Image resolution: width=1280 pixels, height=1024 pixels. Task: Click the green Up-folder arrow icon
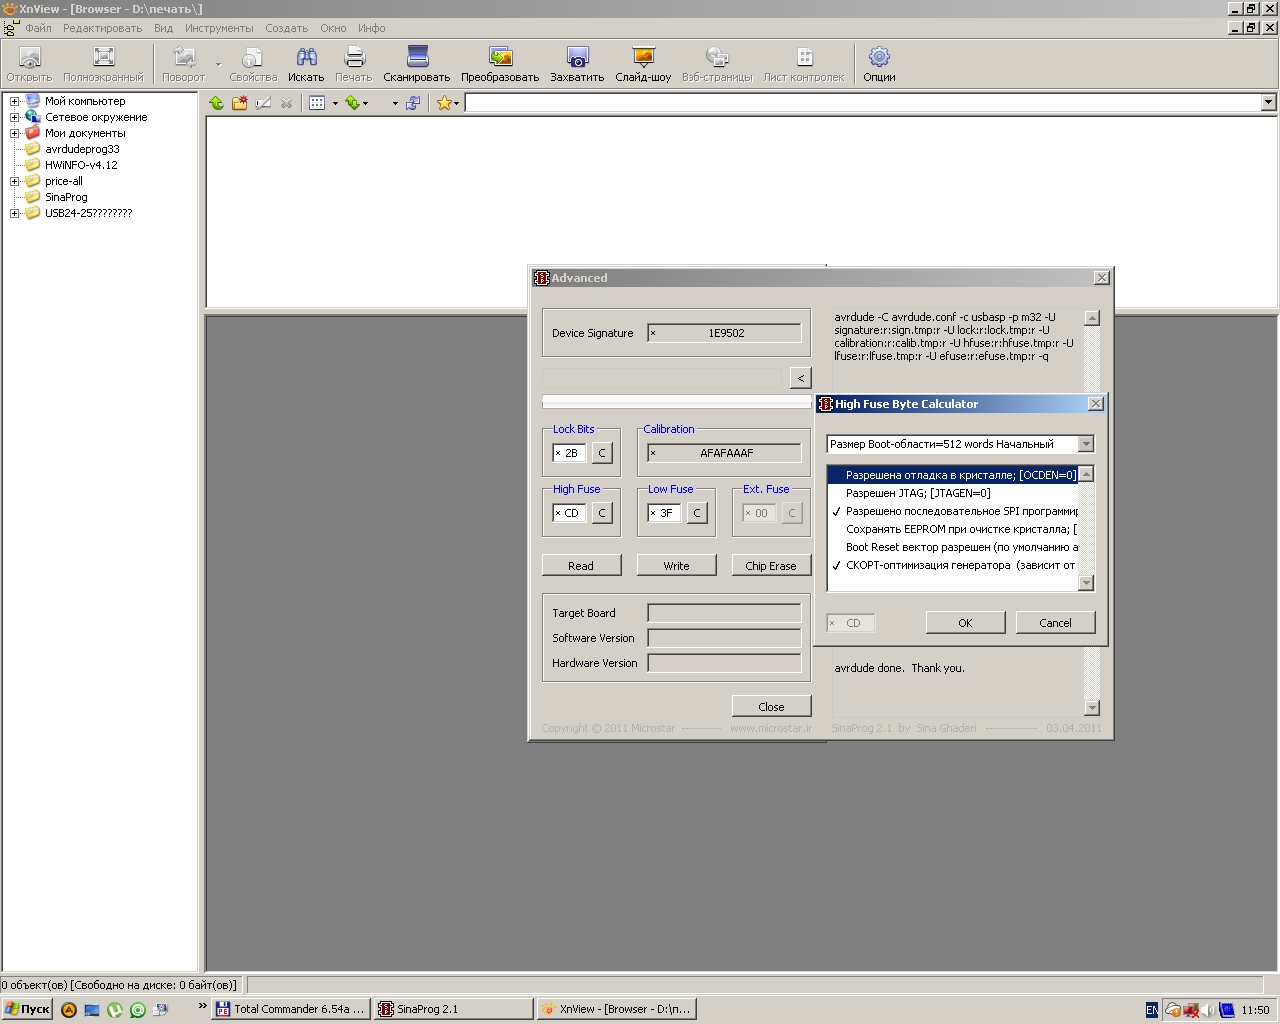pyautogui.click(x=217, y=103)
